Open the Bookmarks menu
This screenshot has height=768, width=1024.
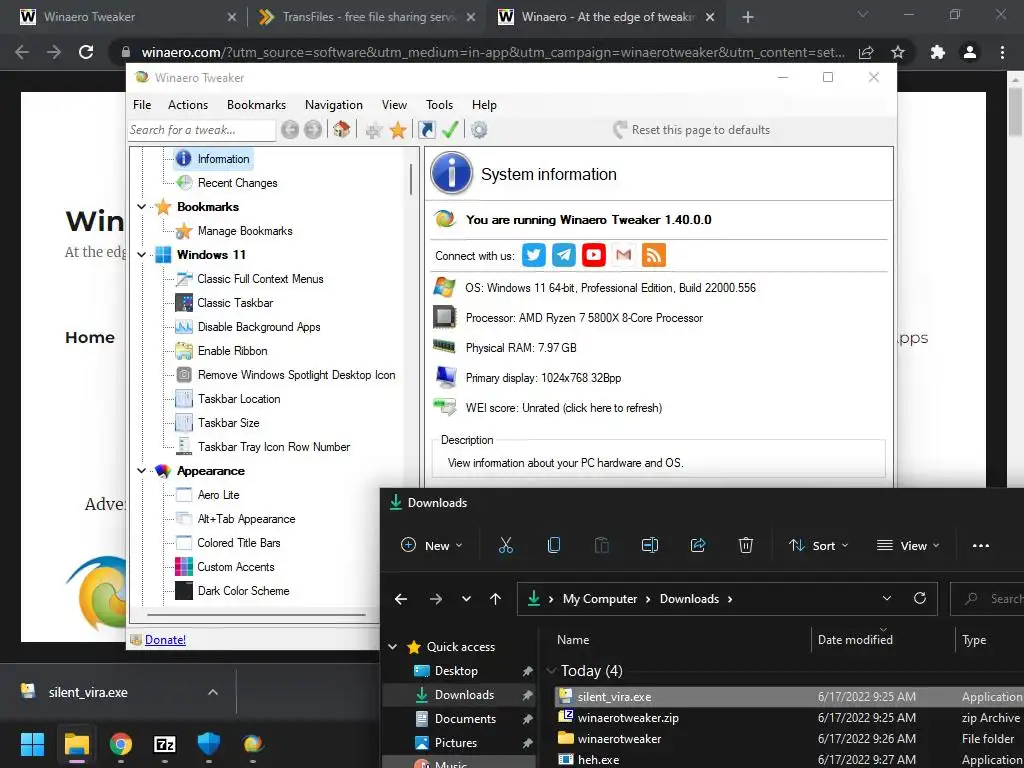click(x=257, y=104)
